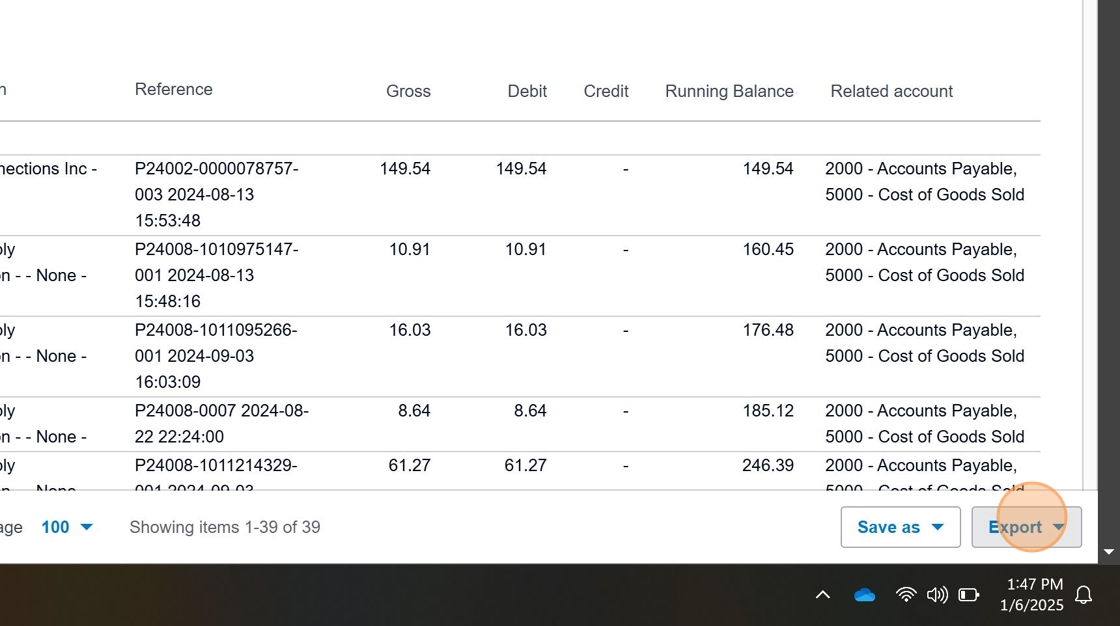Click running balance value 246.39
This screenshot has height=626, width=1120.
[768, 465]
